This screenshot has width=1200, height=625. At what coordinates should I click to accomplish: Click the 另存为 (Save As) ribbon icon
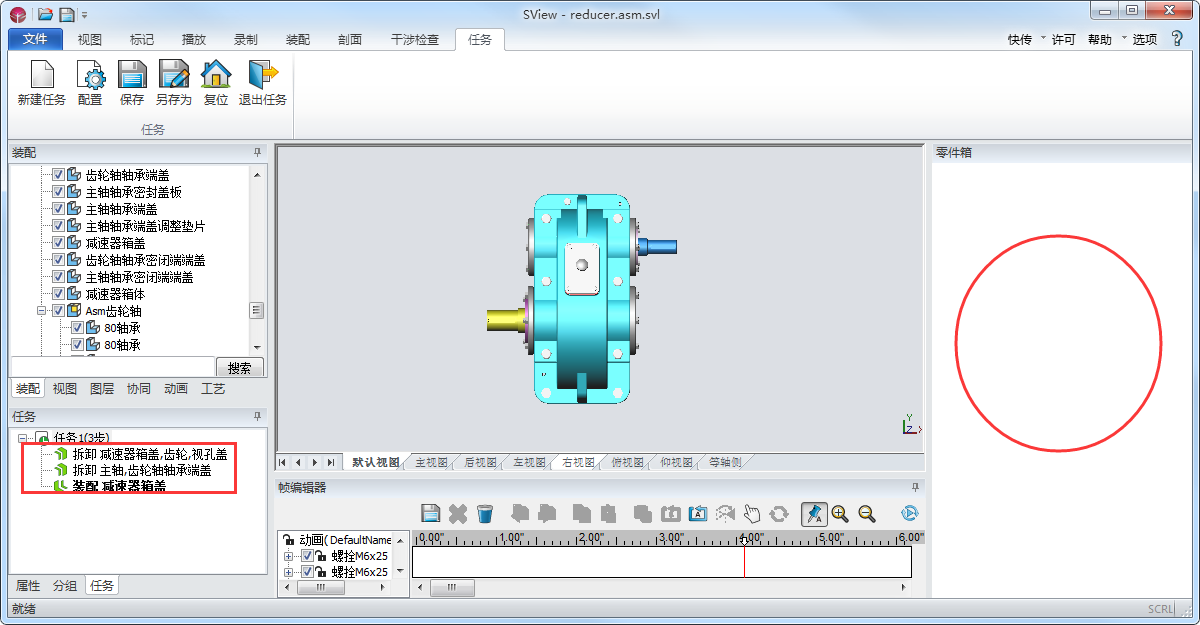(173, 75)
